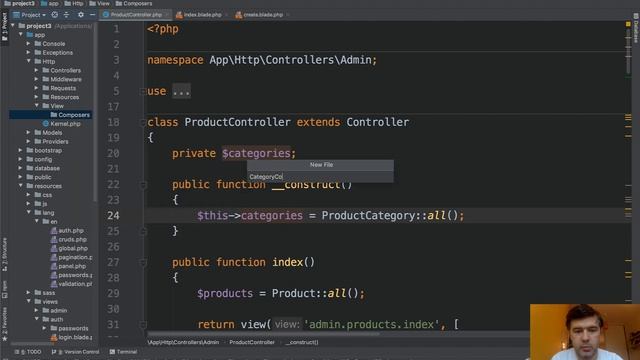Expand the Controllers folder arrow

coord(36,70)
